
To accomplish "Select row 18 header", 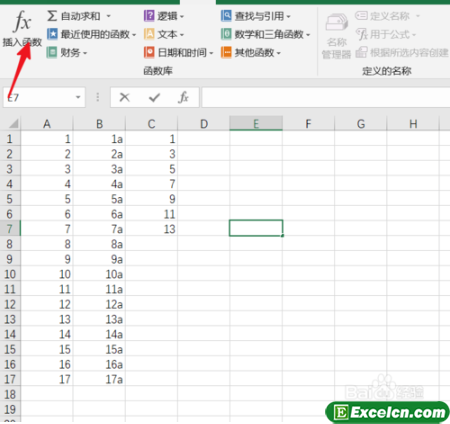I will (10, 394).
